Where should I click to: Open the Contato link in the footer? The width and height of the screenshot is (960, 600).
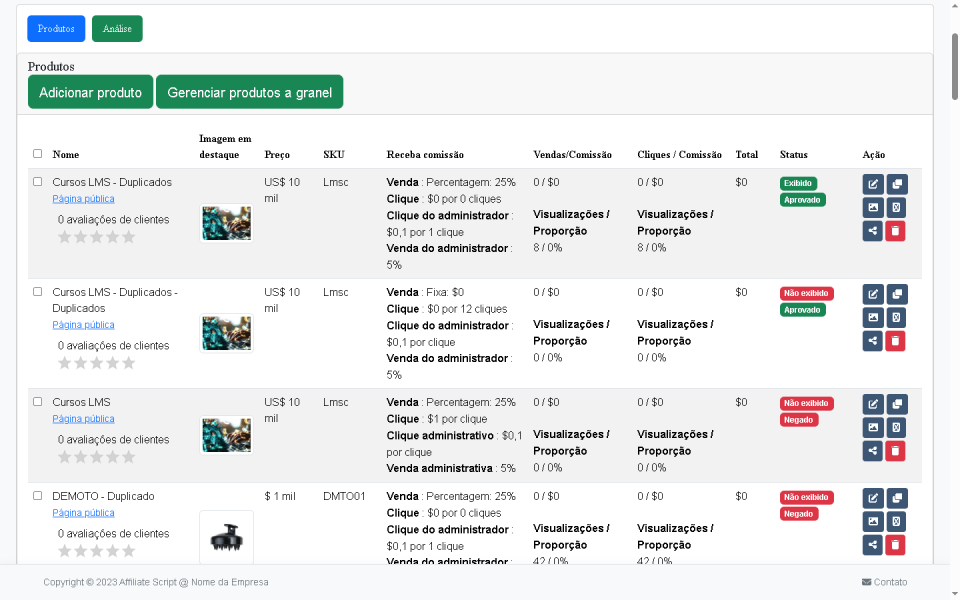tap(884, 581)
